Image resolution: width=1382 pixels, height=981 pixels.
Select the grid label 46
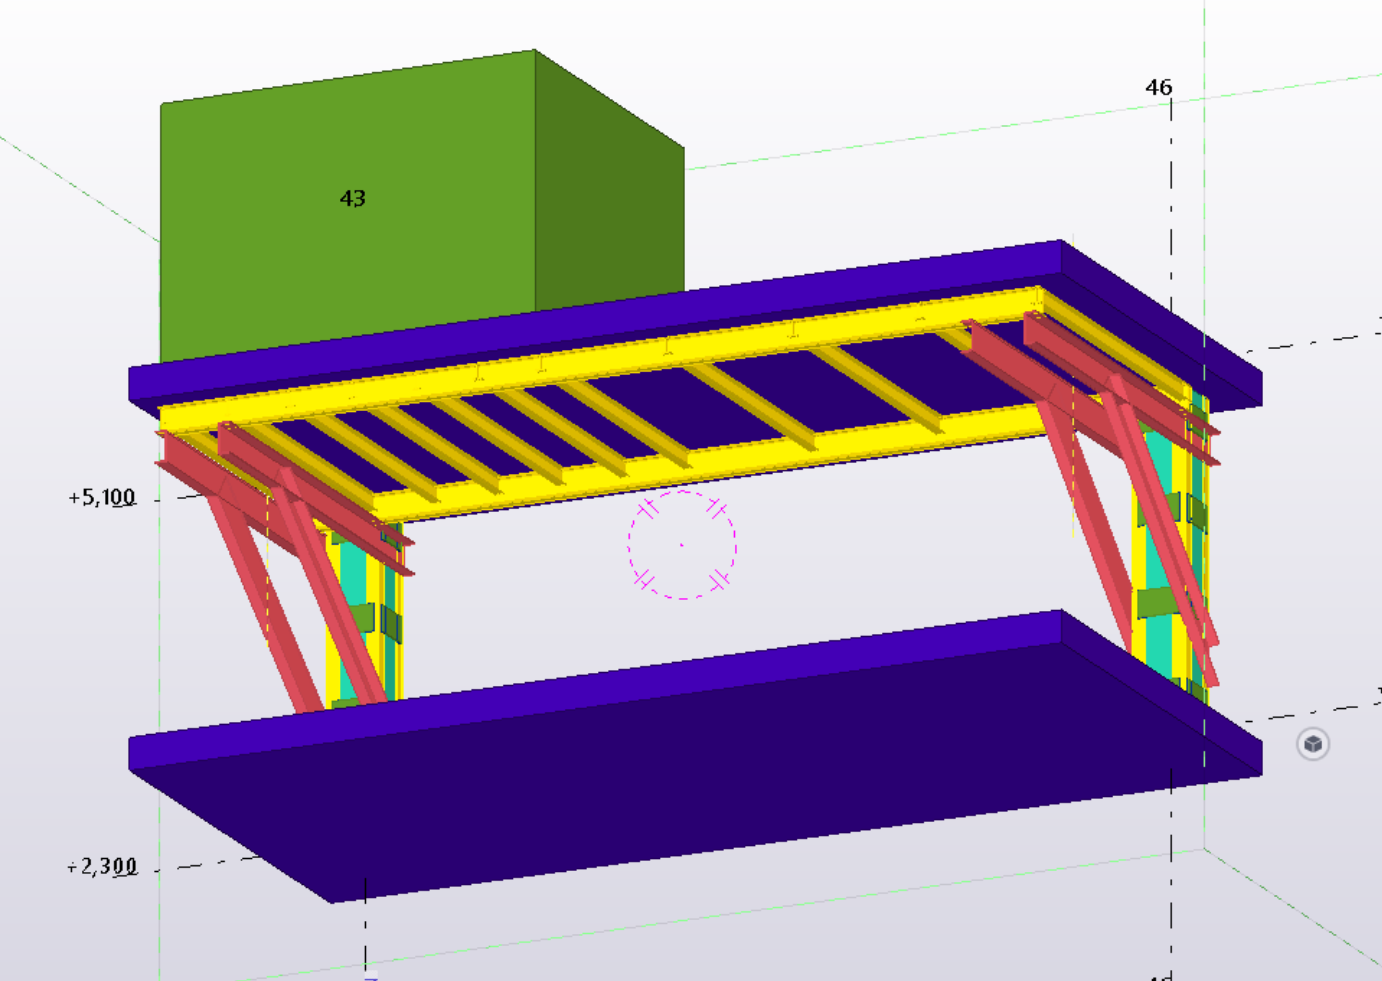(x=1158, y=88)
